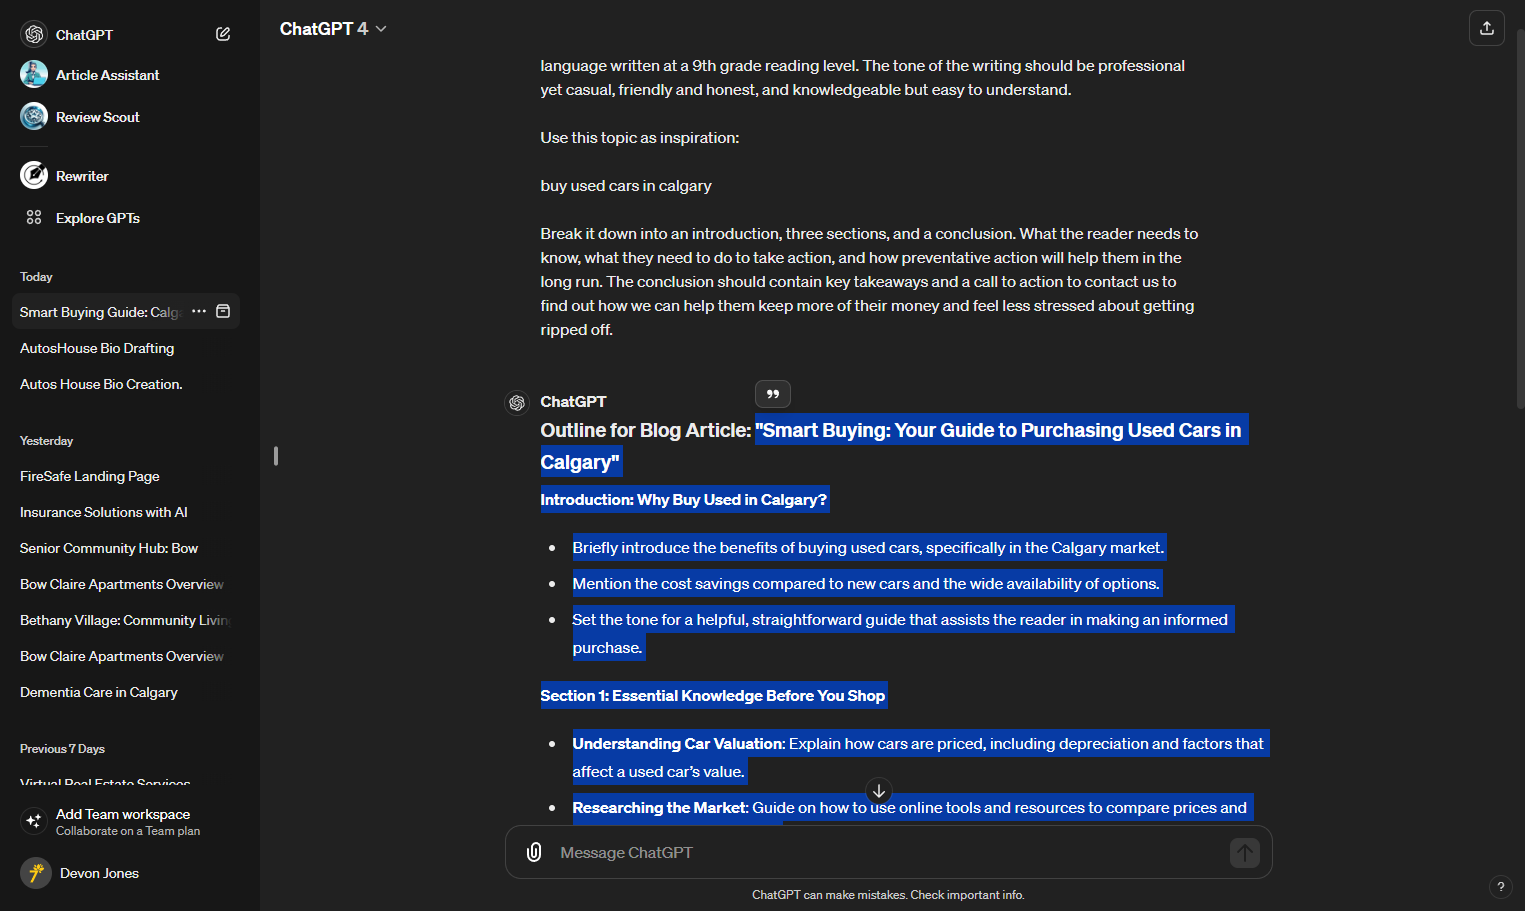Open Insurance Solutions with AI chat
Screen dimensions: 1525x911
(x=104, y=512)
